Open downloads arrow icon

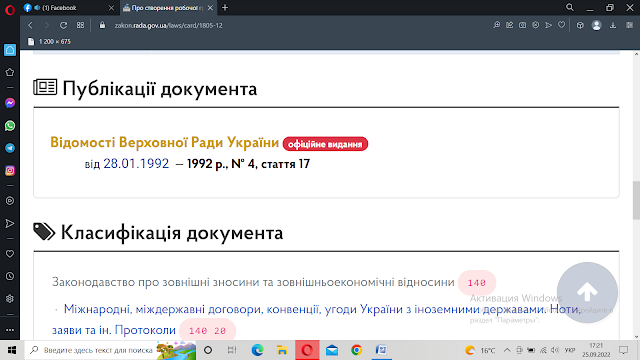[x=613, y=25]
